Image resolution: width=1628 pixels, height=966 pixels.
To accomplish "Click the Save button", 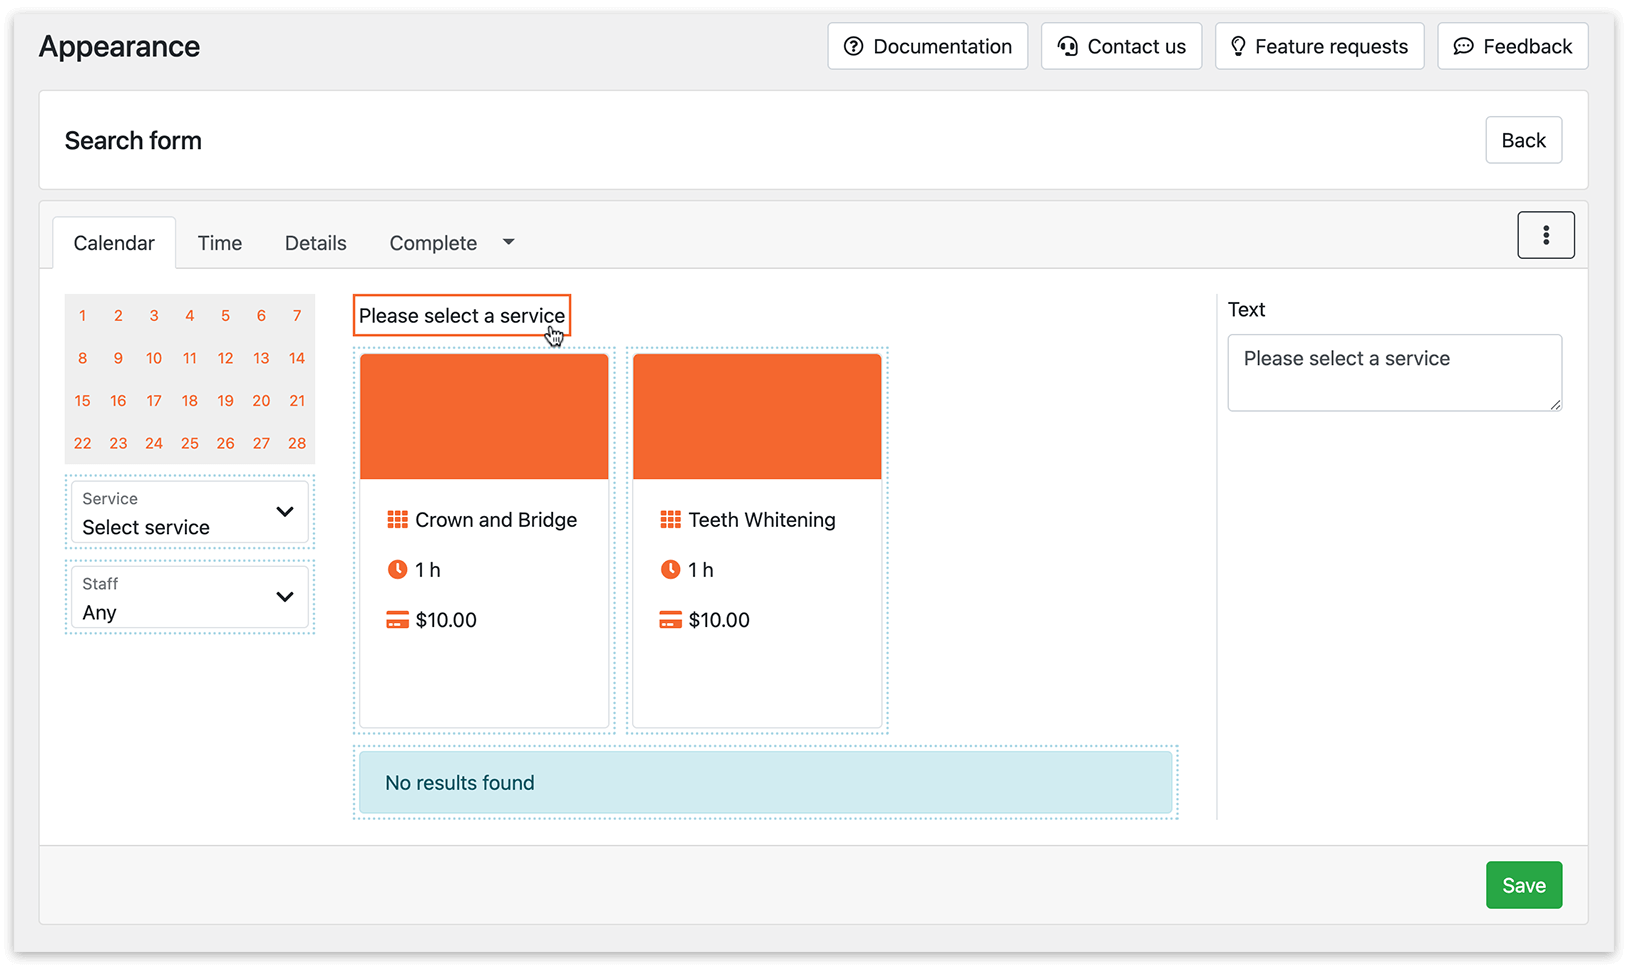I will 1523,884.
